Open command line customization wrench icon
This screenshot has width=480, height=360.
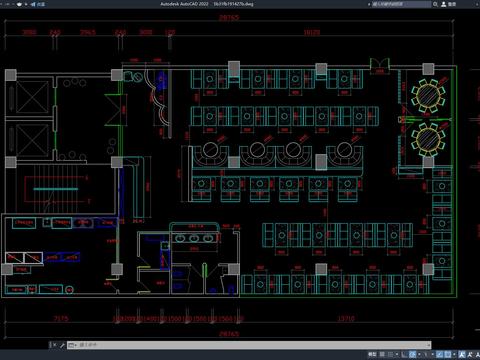pos(62,345)
